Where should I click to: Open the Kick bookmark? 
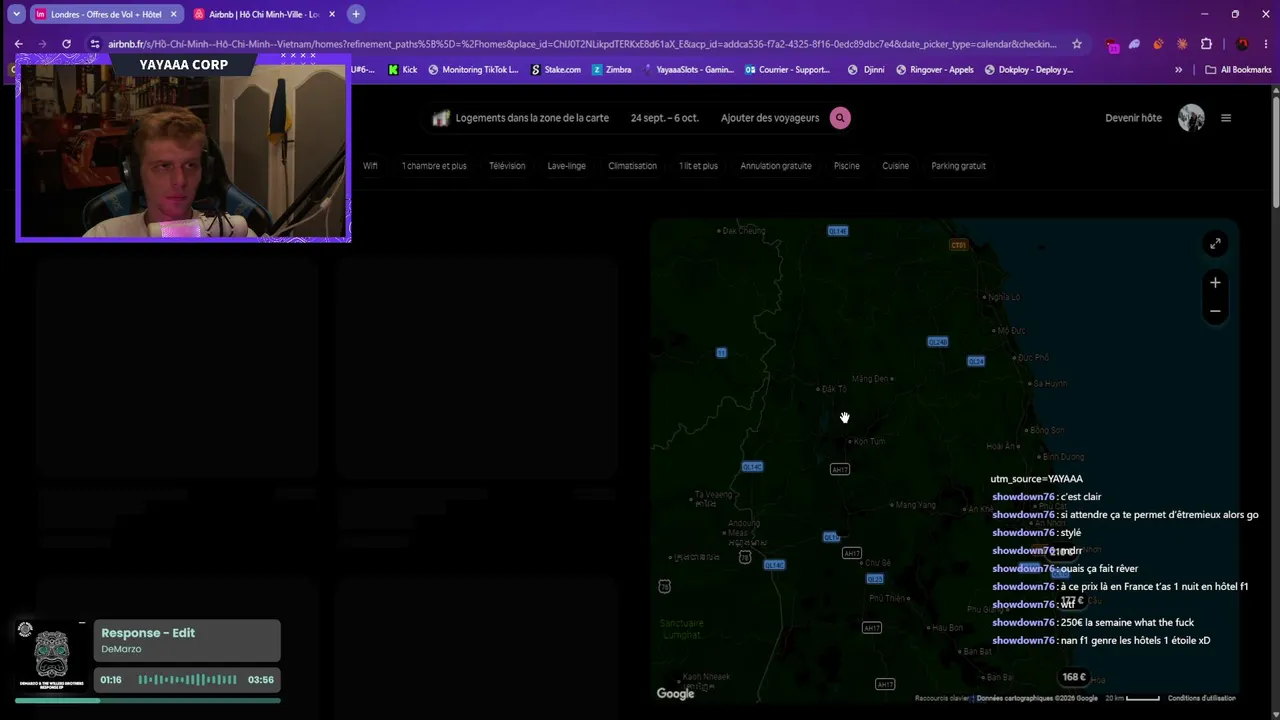pos(403,70)
